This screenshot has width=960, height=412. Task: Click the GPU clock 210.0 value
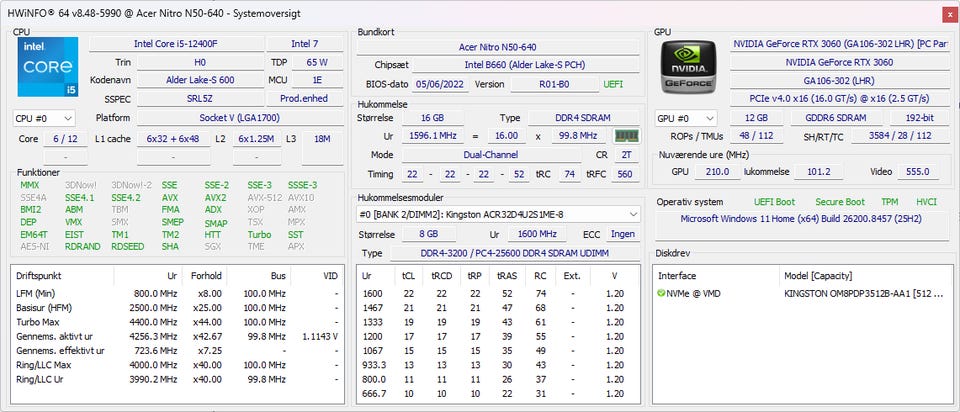[x=717, y=172]
